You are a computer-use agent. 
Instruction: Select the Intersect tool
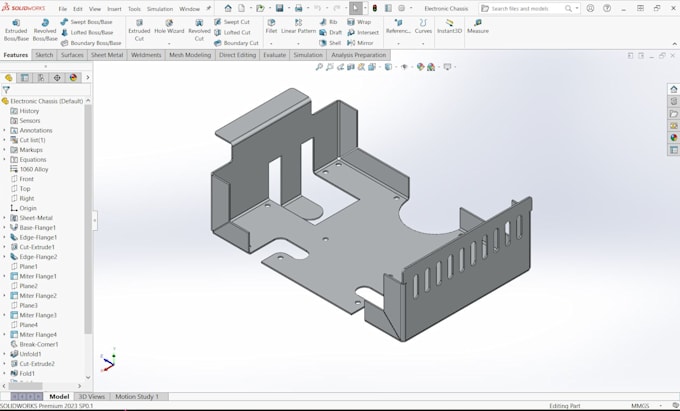(x=363, y=33)
